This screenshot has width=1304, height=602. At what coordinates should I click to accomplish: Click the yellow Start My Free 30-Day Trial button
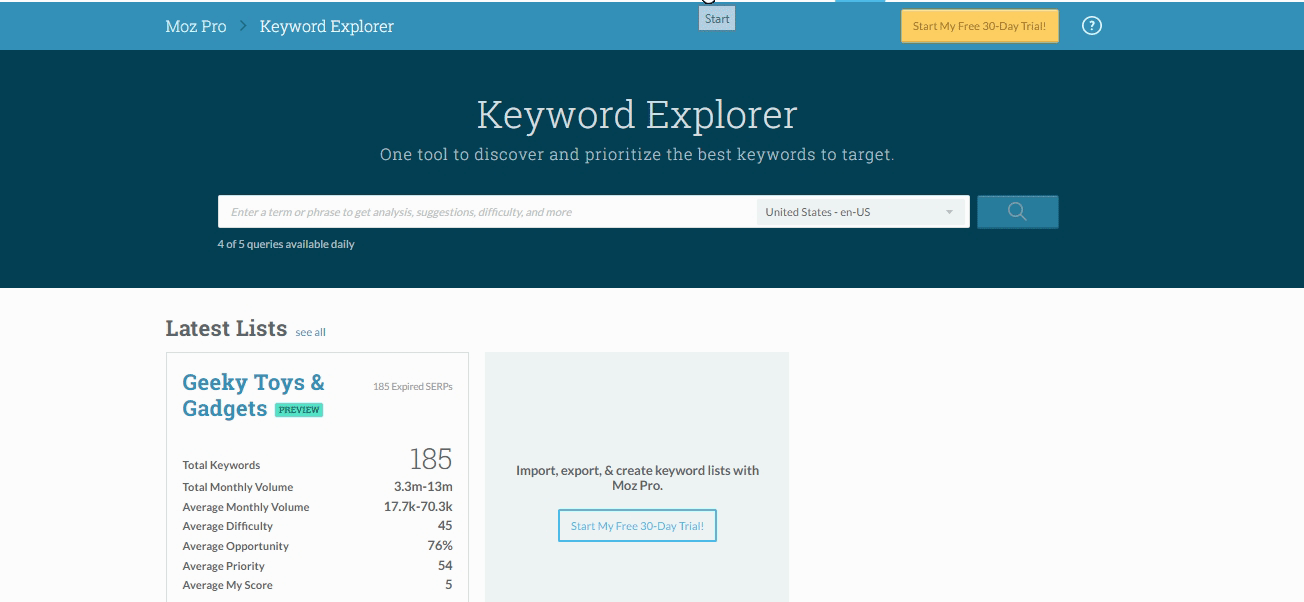coord(979,26)
